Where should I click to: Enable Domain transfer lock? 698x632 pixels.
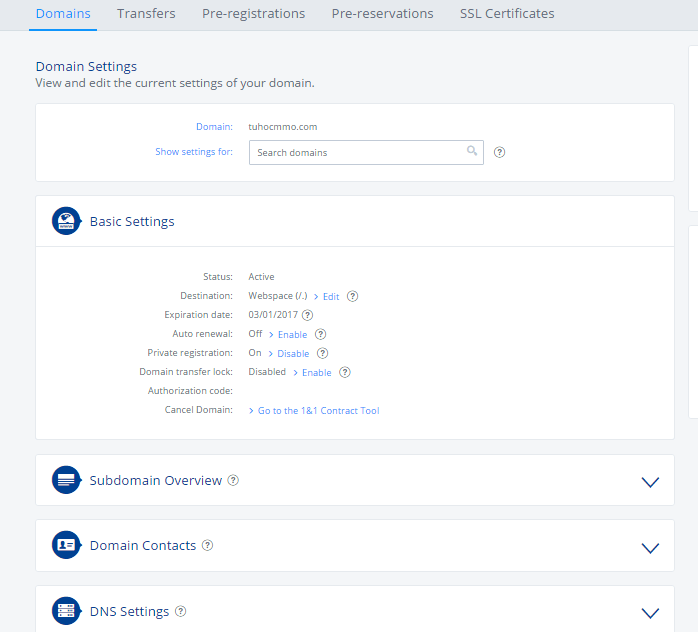tap(316, 373)
